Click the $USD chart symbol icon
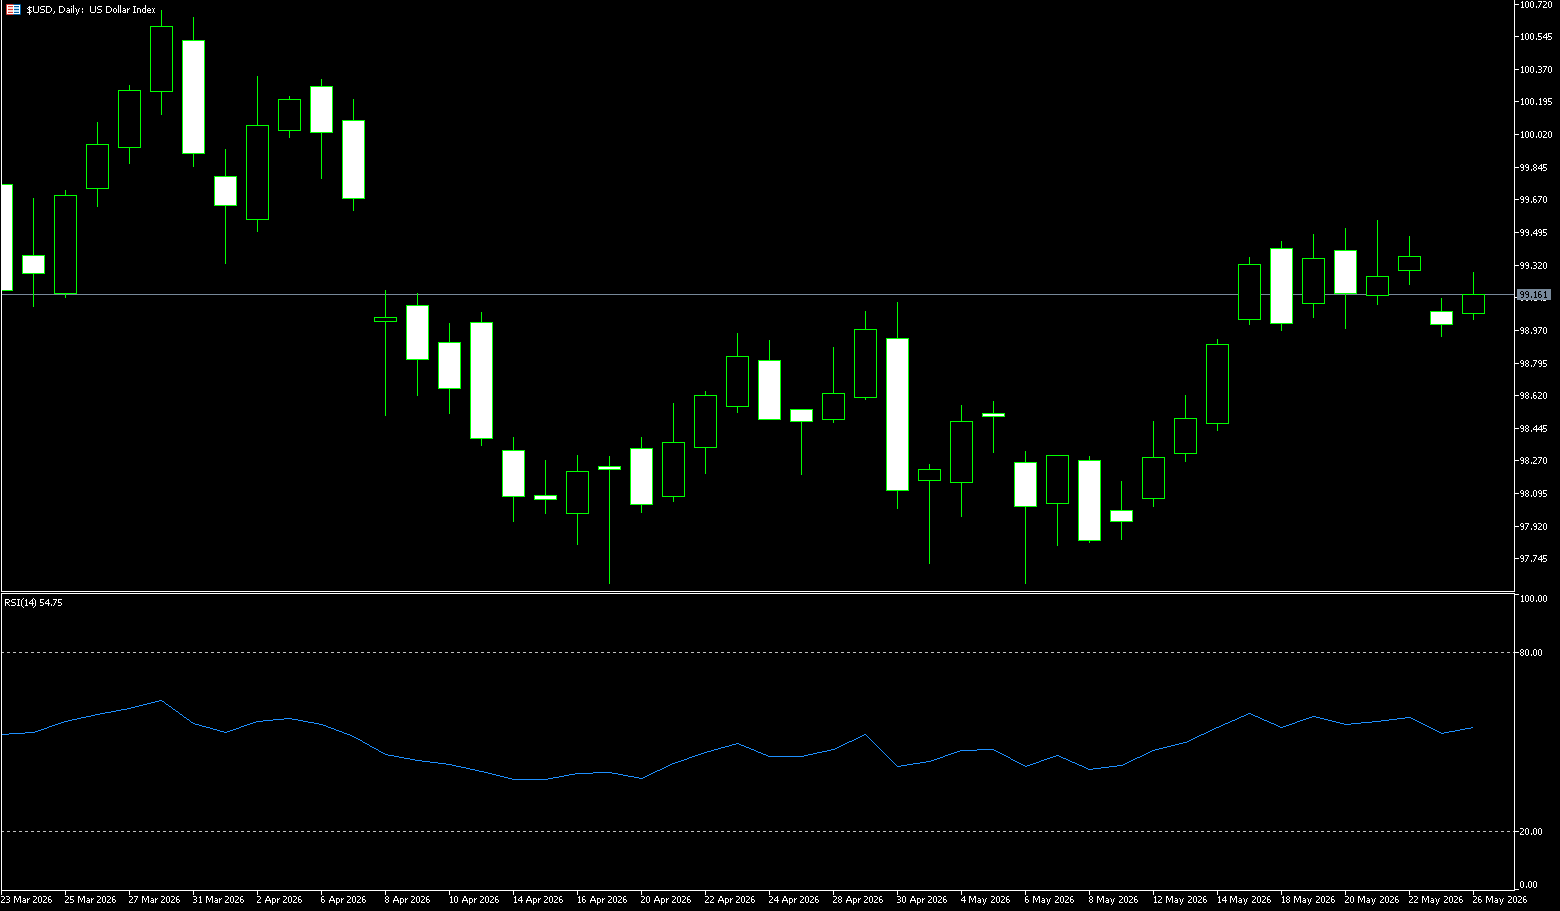Viewport: 1560px width, 911px height. pos(13,10)
